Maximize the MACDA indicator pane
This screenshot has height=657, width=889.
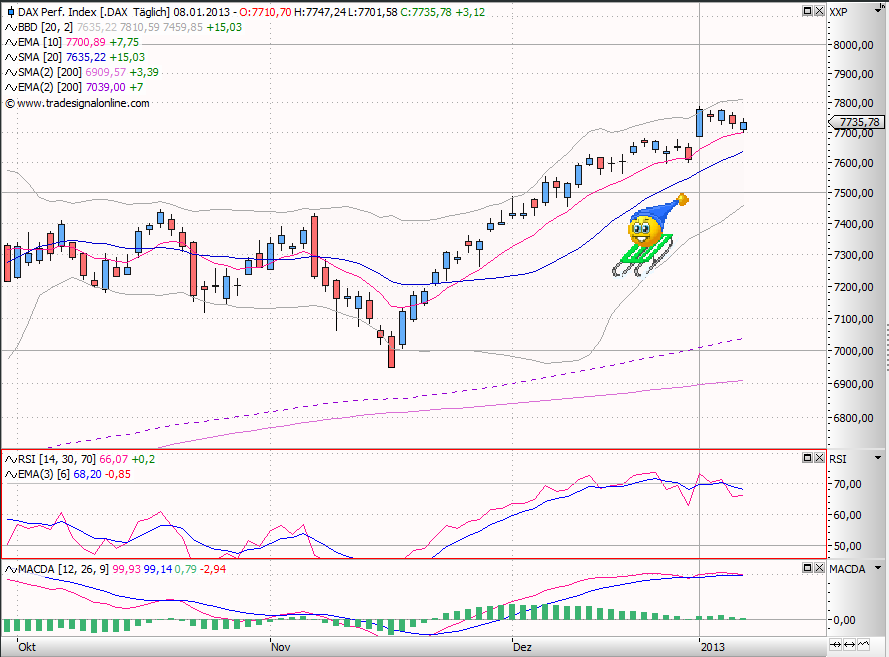tap(806, 568)
